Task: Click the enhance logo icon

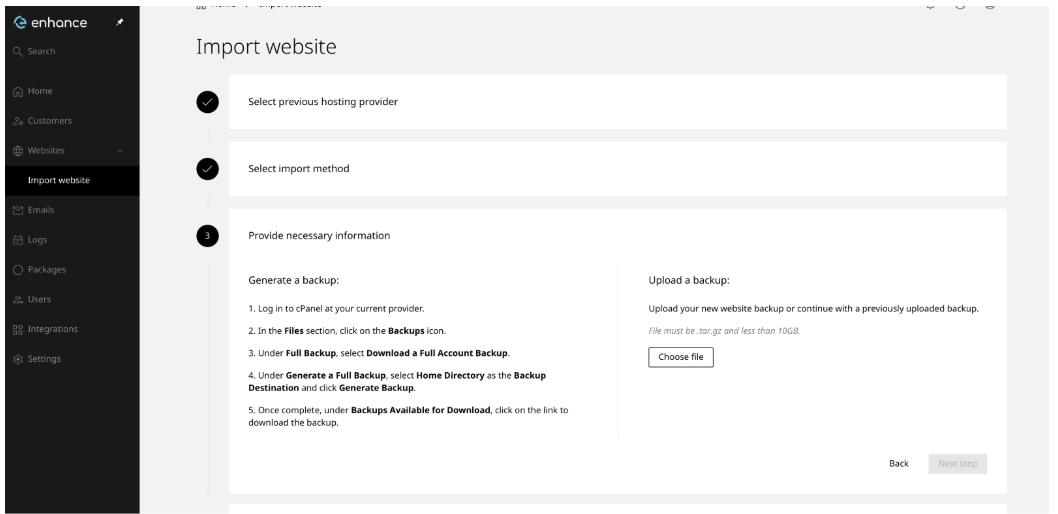Action: pos(20,23)
